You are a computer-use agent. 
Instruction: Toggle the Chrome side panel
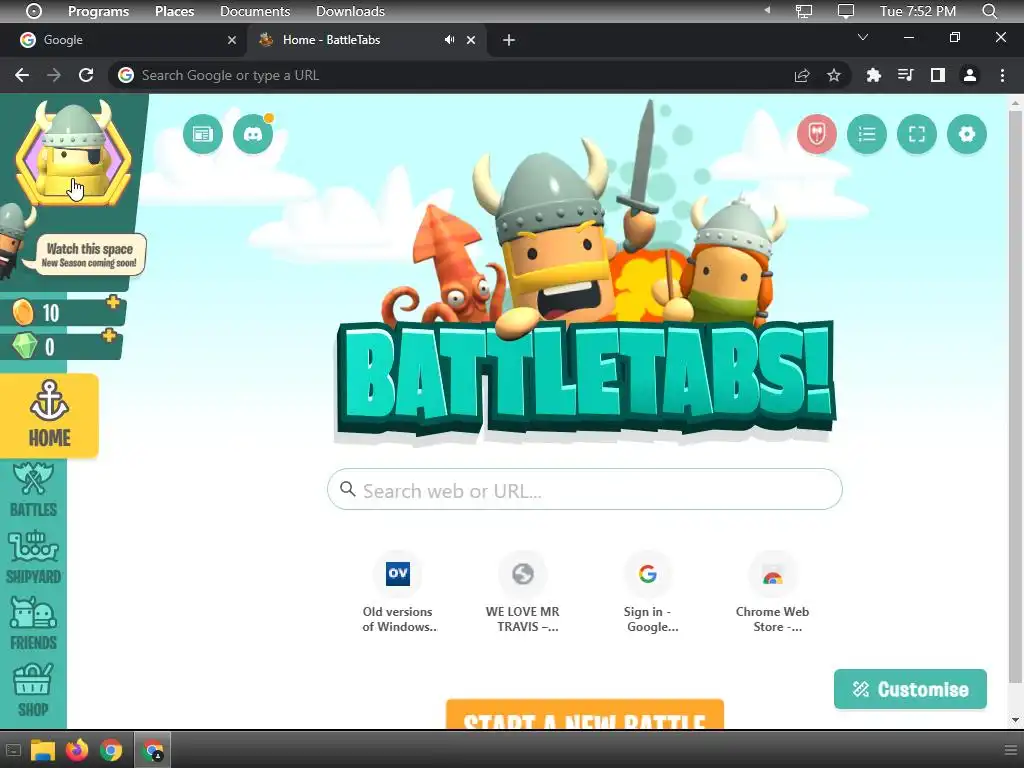pos(938,75)
